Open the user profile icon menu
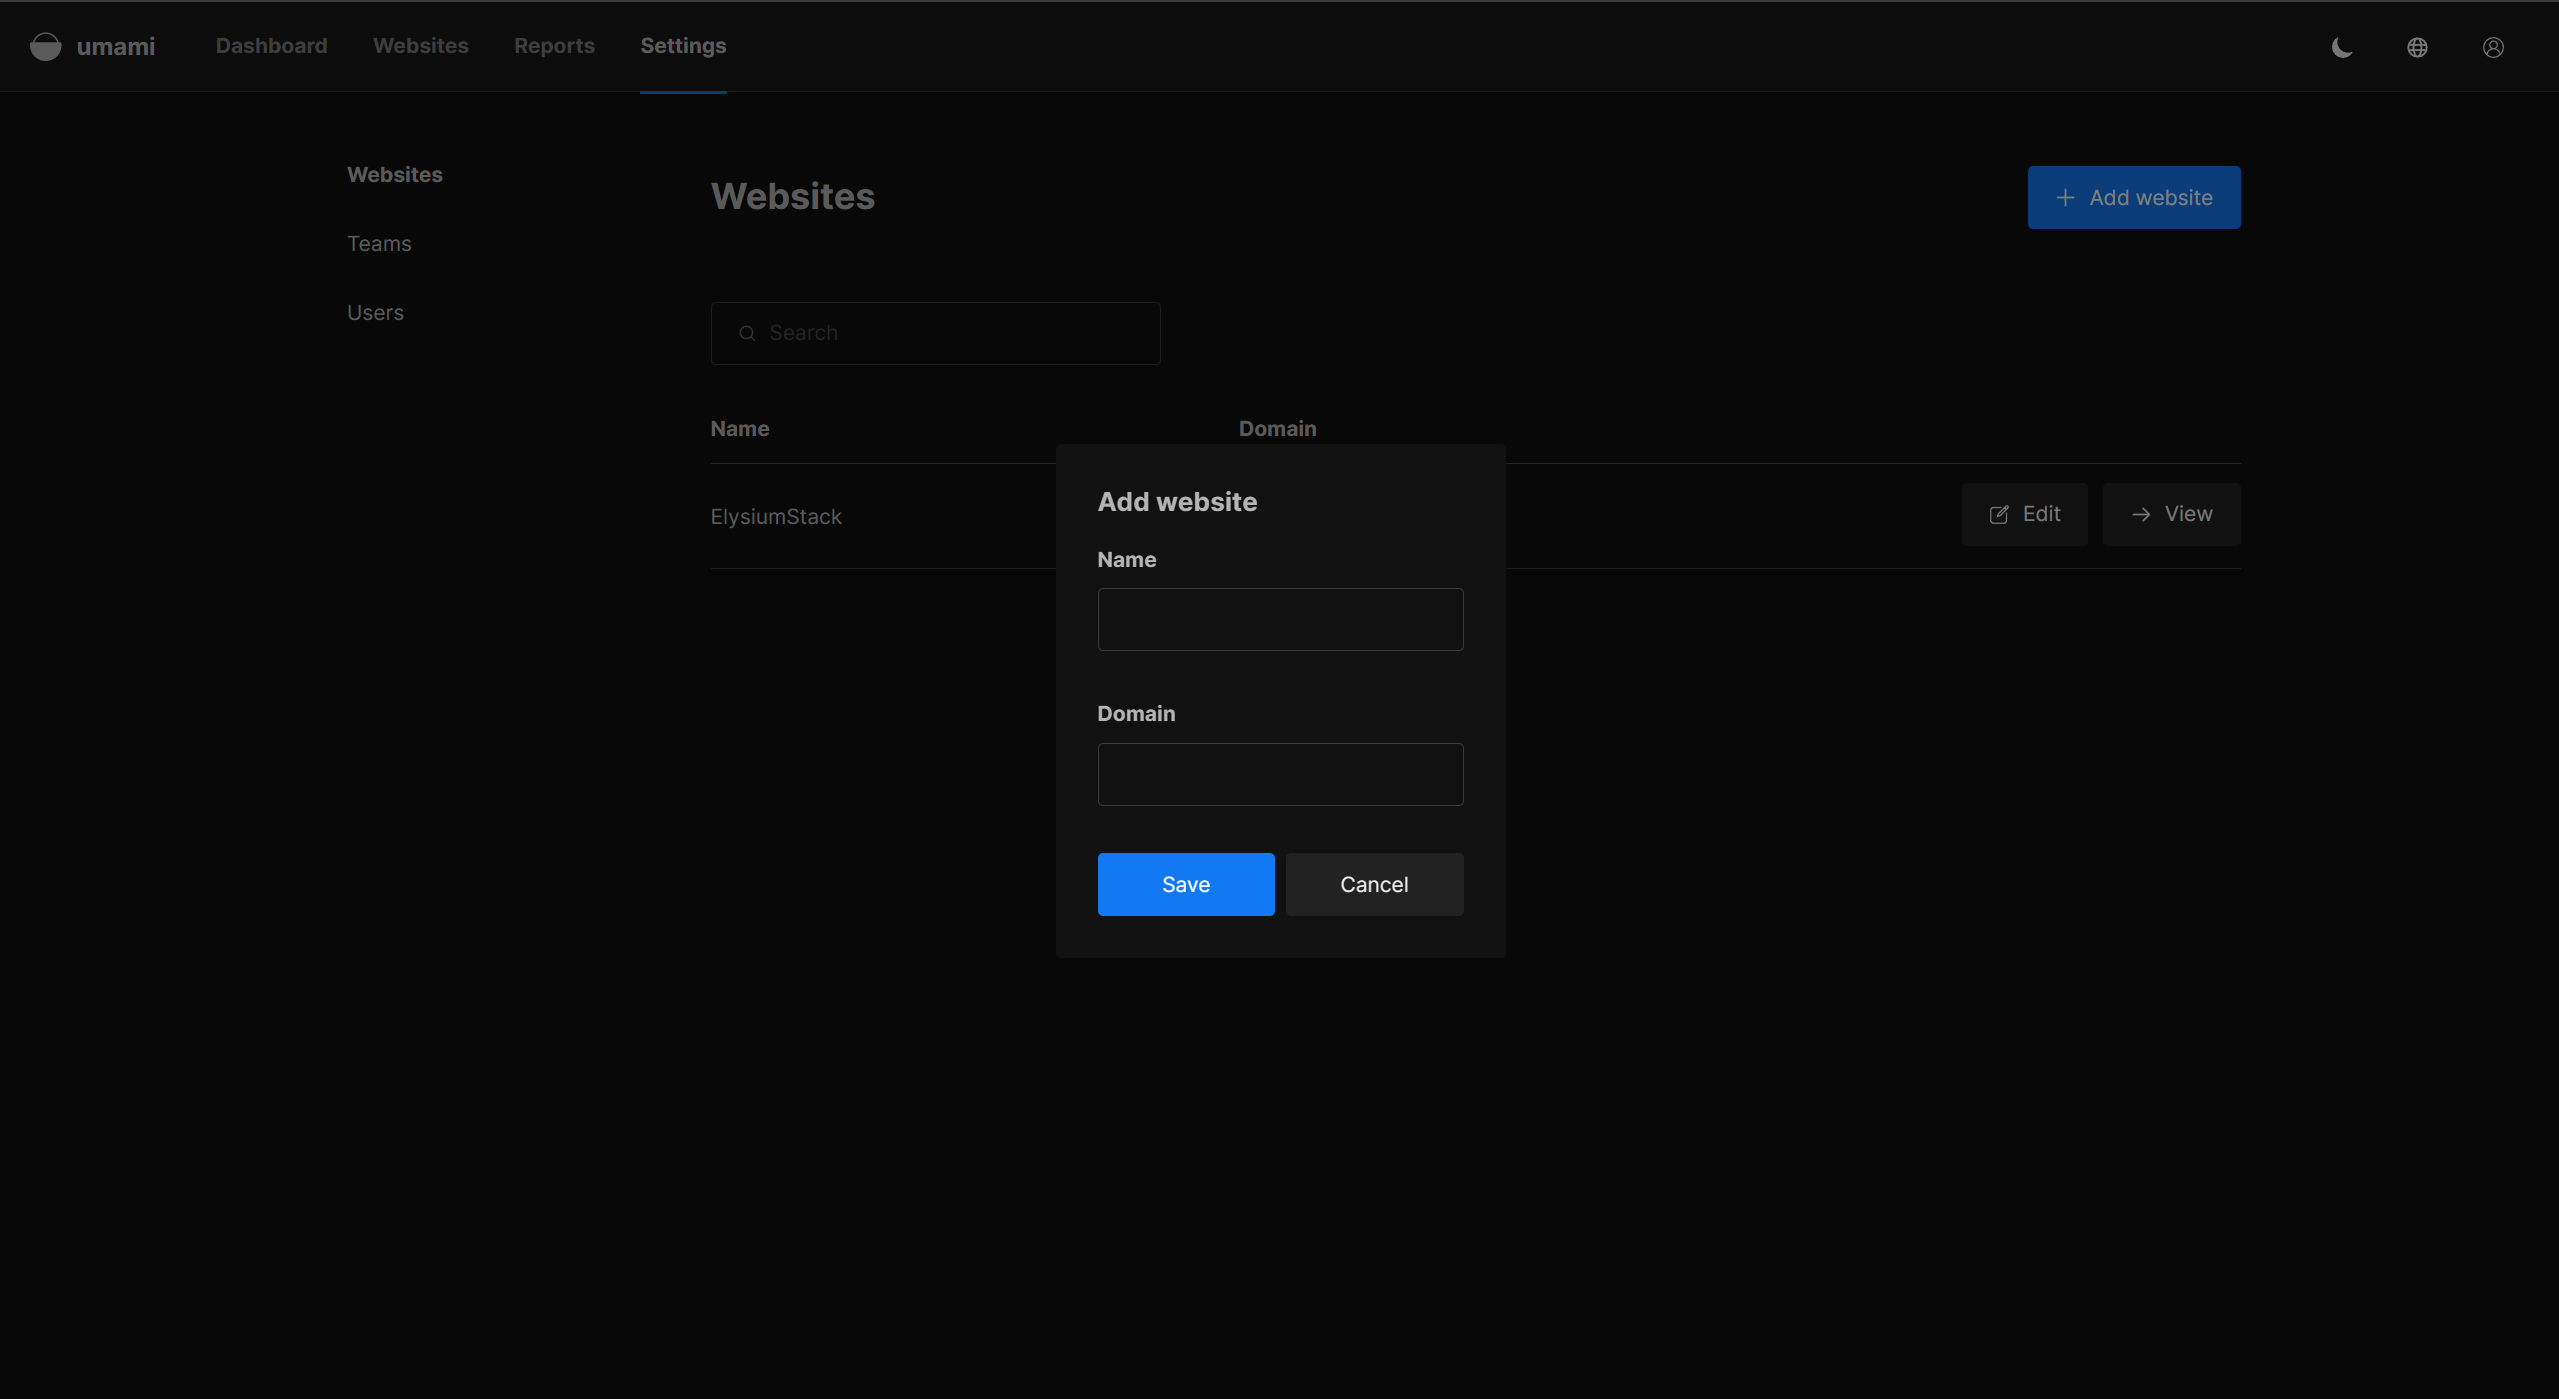Viewport: 2559px width, 1399px height. (x=2493, y=47)
